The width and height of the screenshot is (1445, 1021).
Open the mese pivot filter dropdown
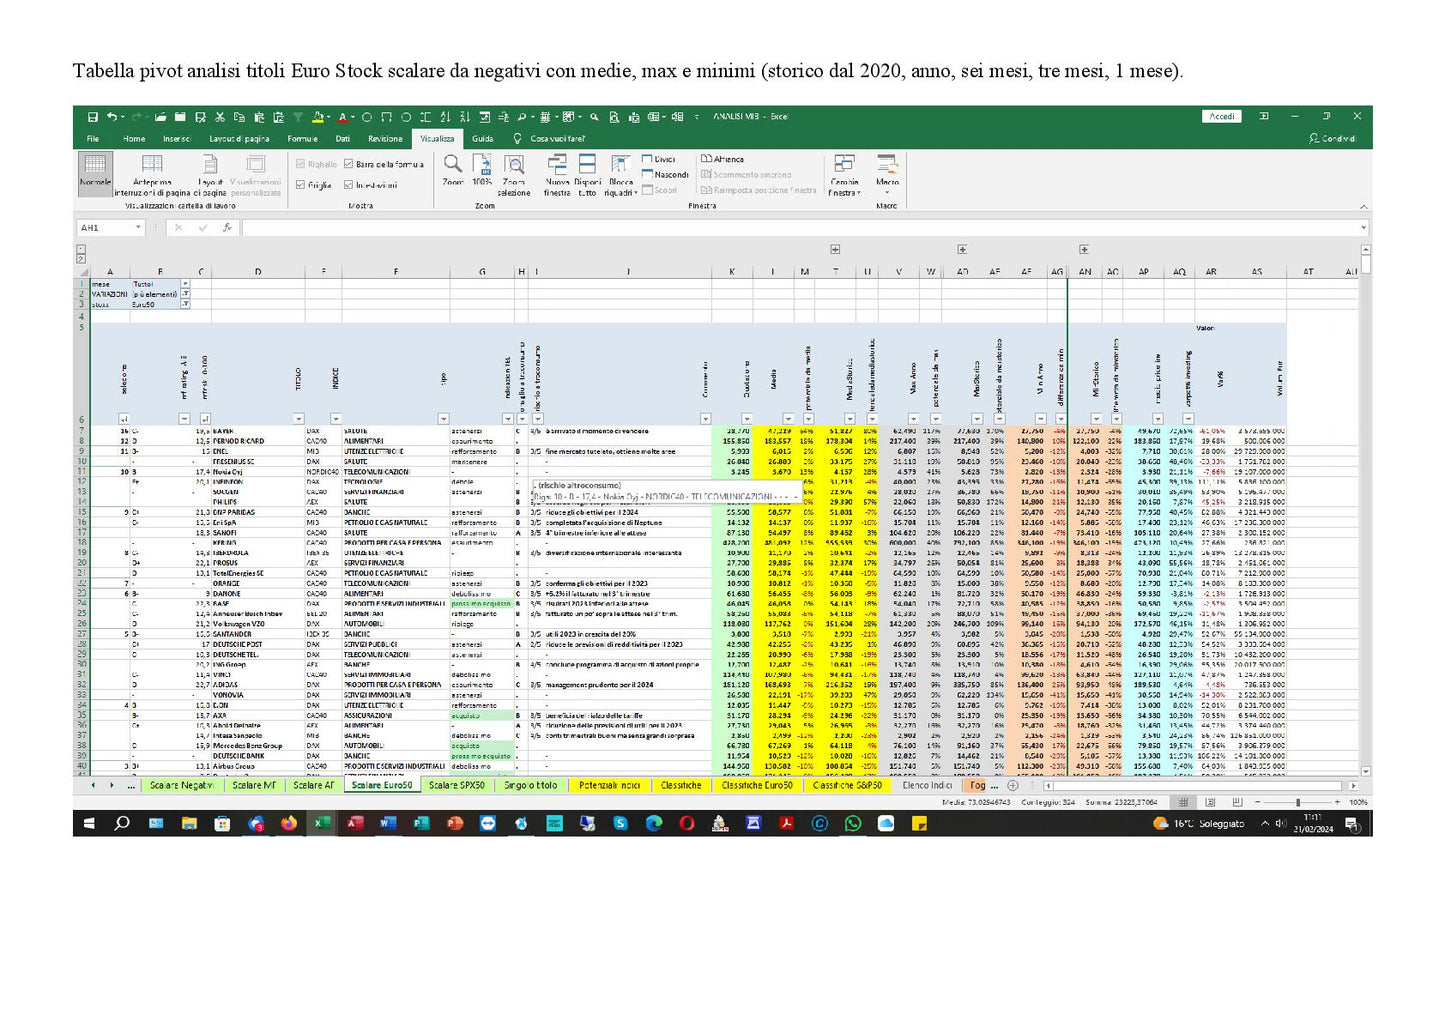[185, 284]
